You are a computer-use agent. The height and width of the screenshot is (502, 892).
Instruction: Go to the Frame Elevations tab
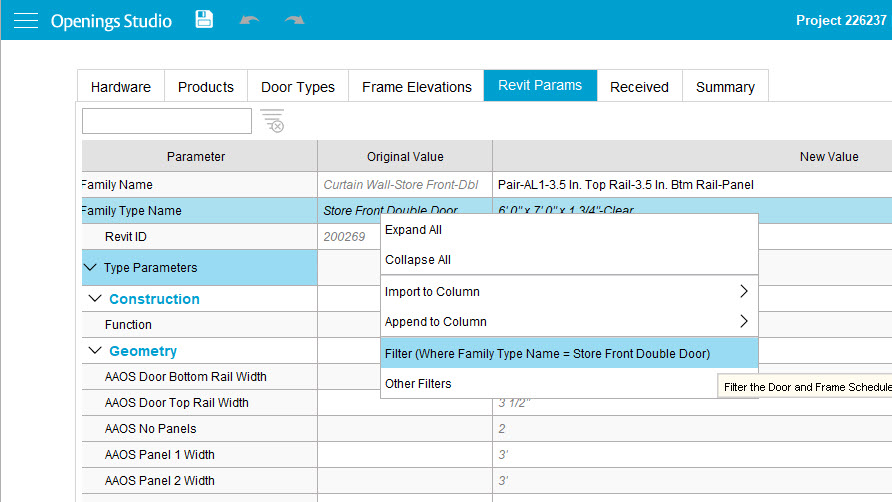(416, 87)
